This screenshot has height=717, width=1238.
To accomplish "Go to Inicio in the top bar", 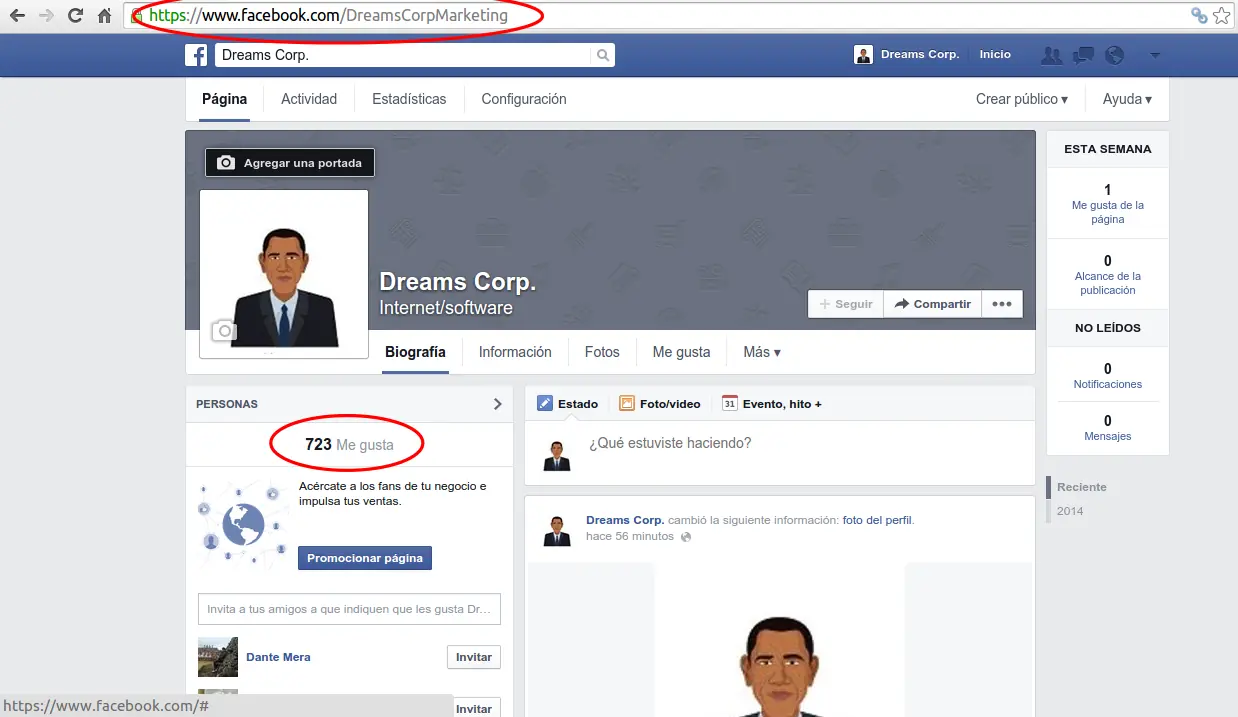I will [995, 55].
